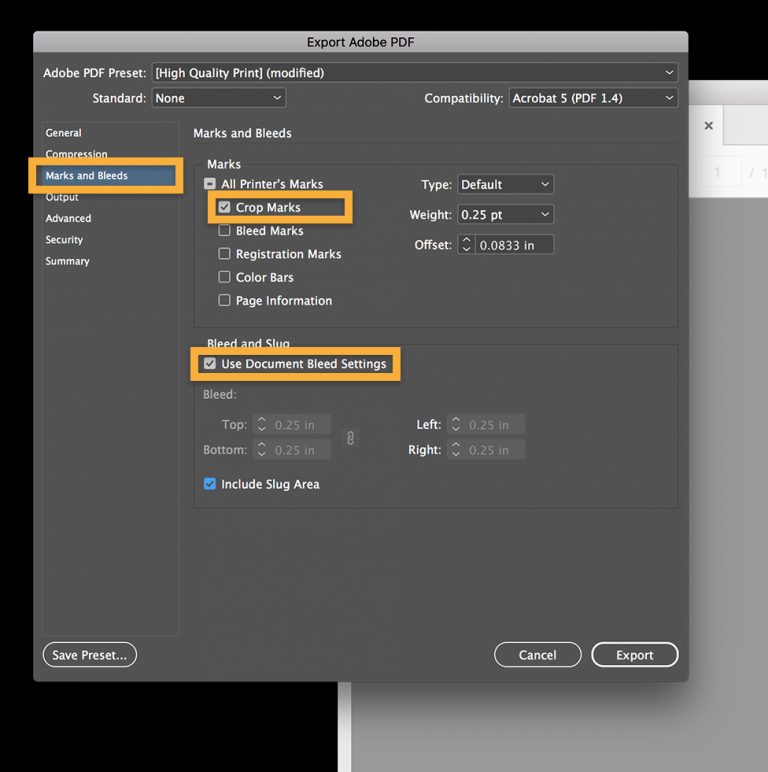
Task: Click the Offset value field
Action: [x=514, y=245]
